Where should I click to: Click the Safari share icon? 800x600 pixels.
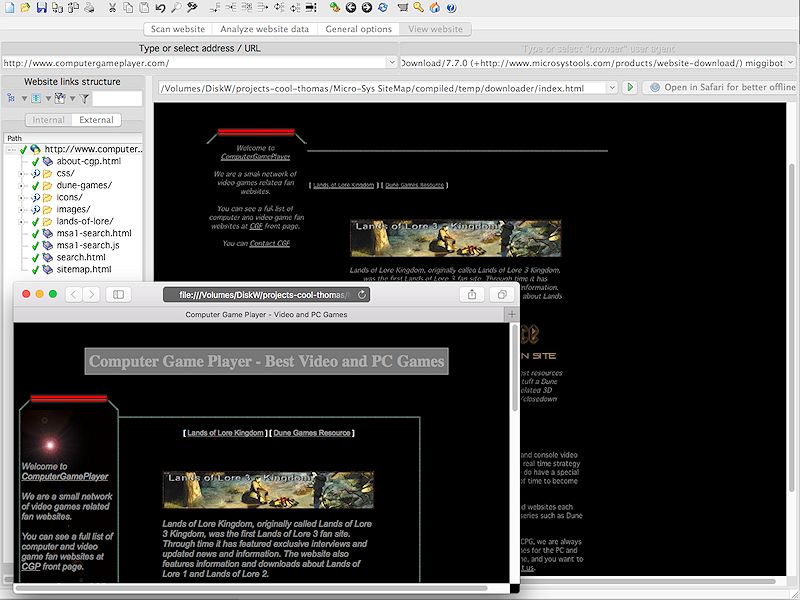pos(472,294)
